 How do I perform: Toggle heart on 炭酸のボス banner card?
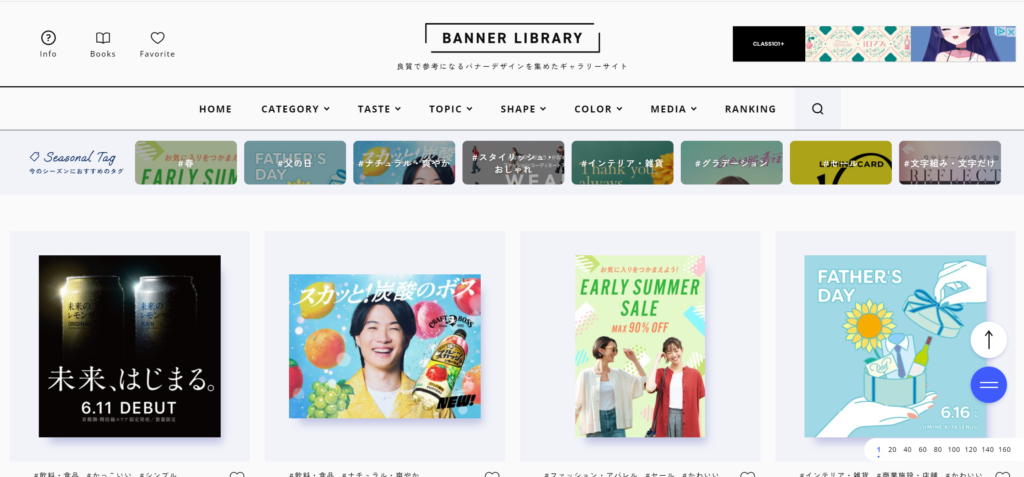(x=492, y=474)
